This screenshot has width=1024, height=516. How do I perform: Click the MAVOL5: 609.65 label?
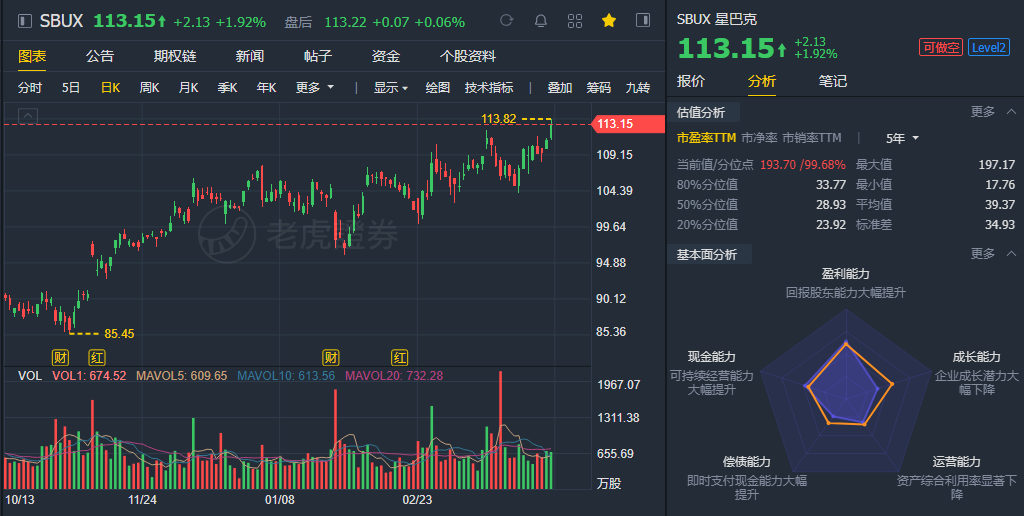pos(182,376)
